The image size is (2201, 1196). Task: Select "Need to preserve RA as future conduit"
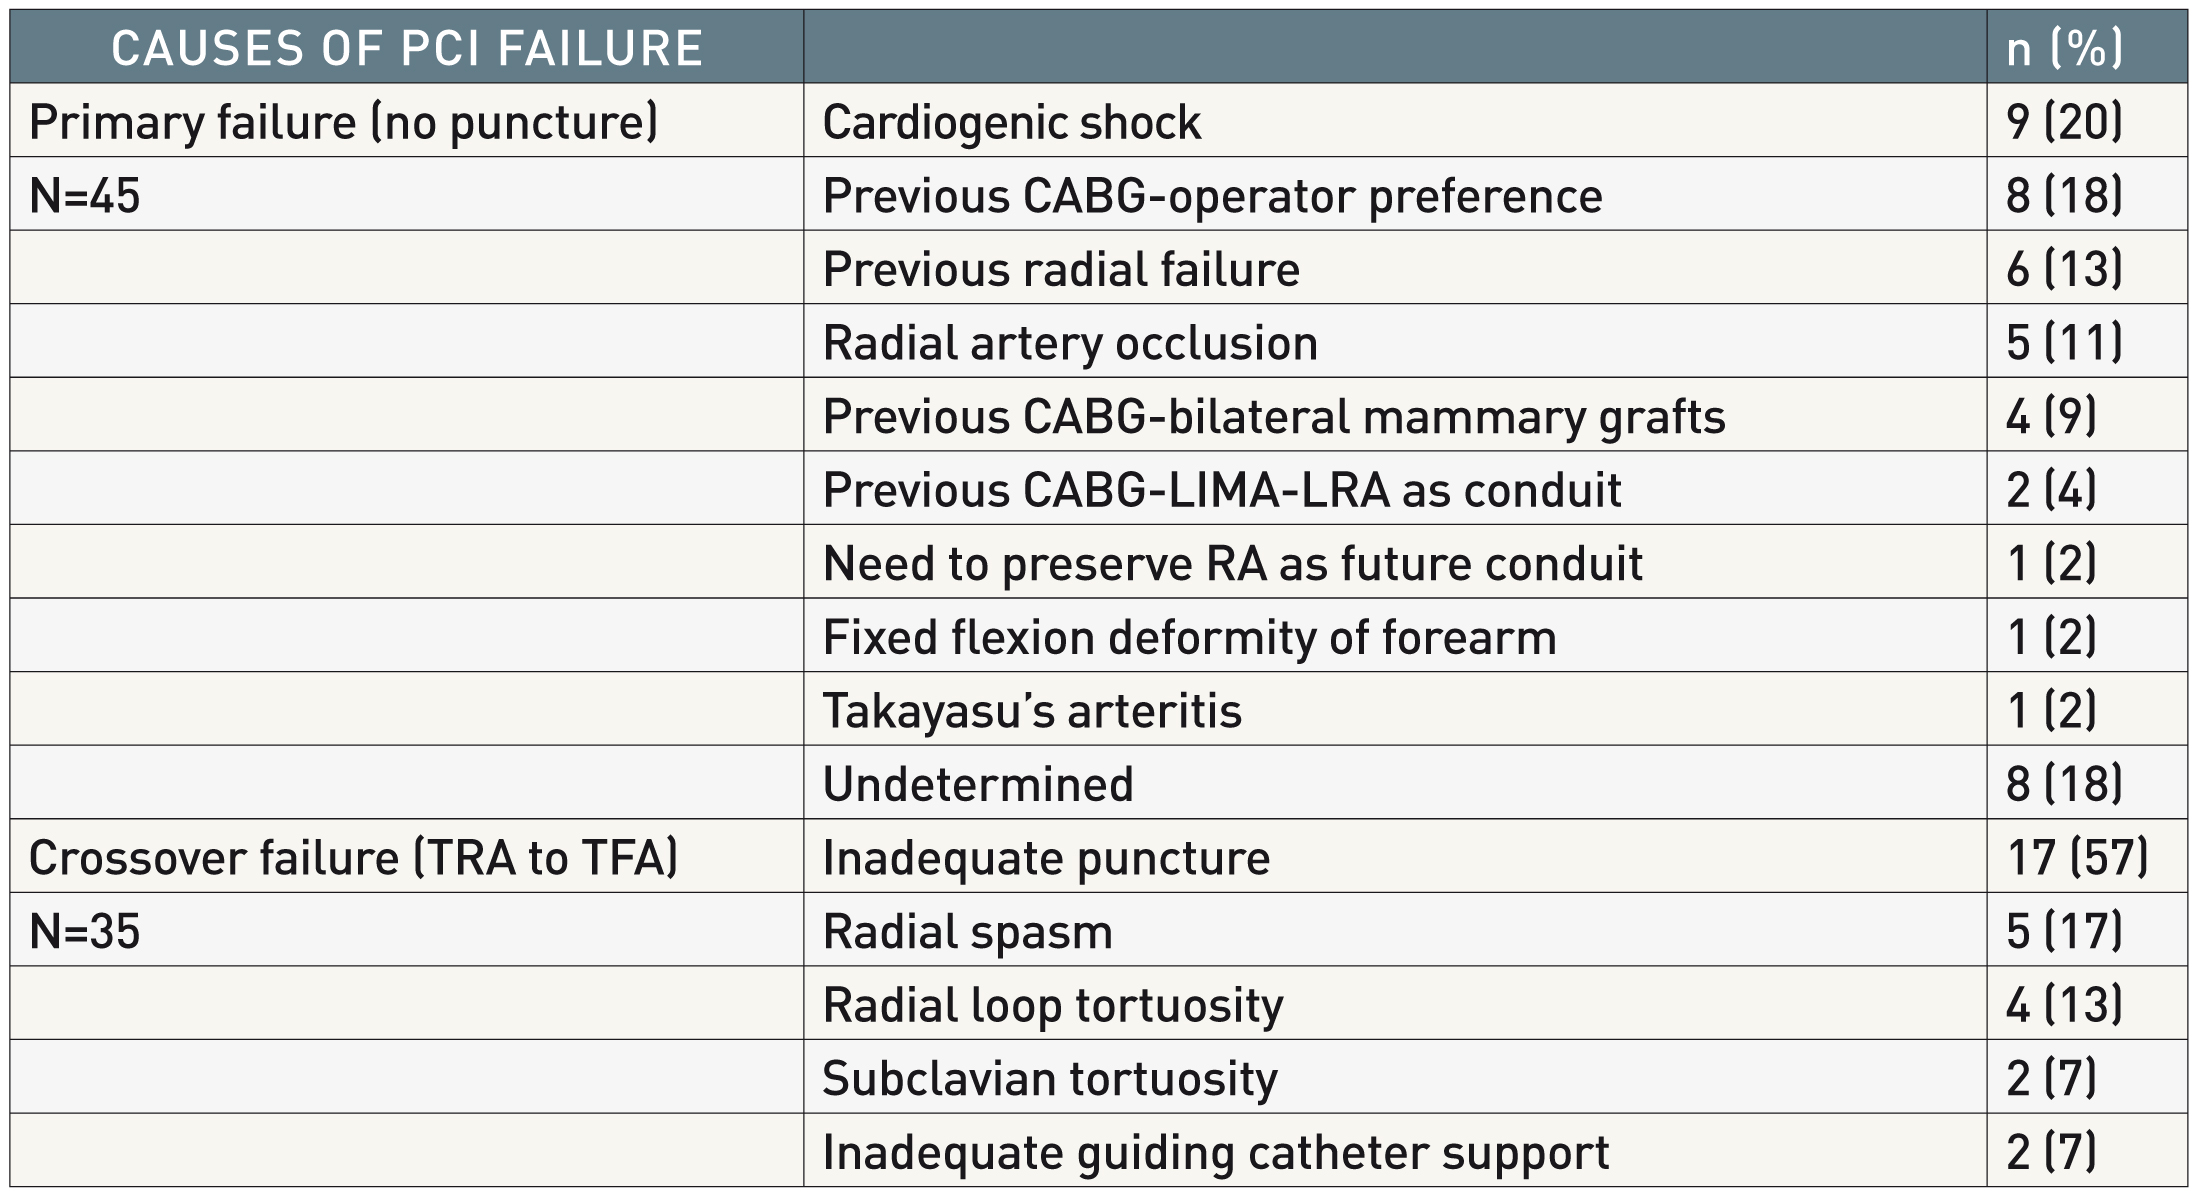click(x=1232, y=564)
